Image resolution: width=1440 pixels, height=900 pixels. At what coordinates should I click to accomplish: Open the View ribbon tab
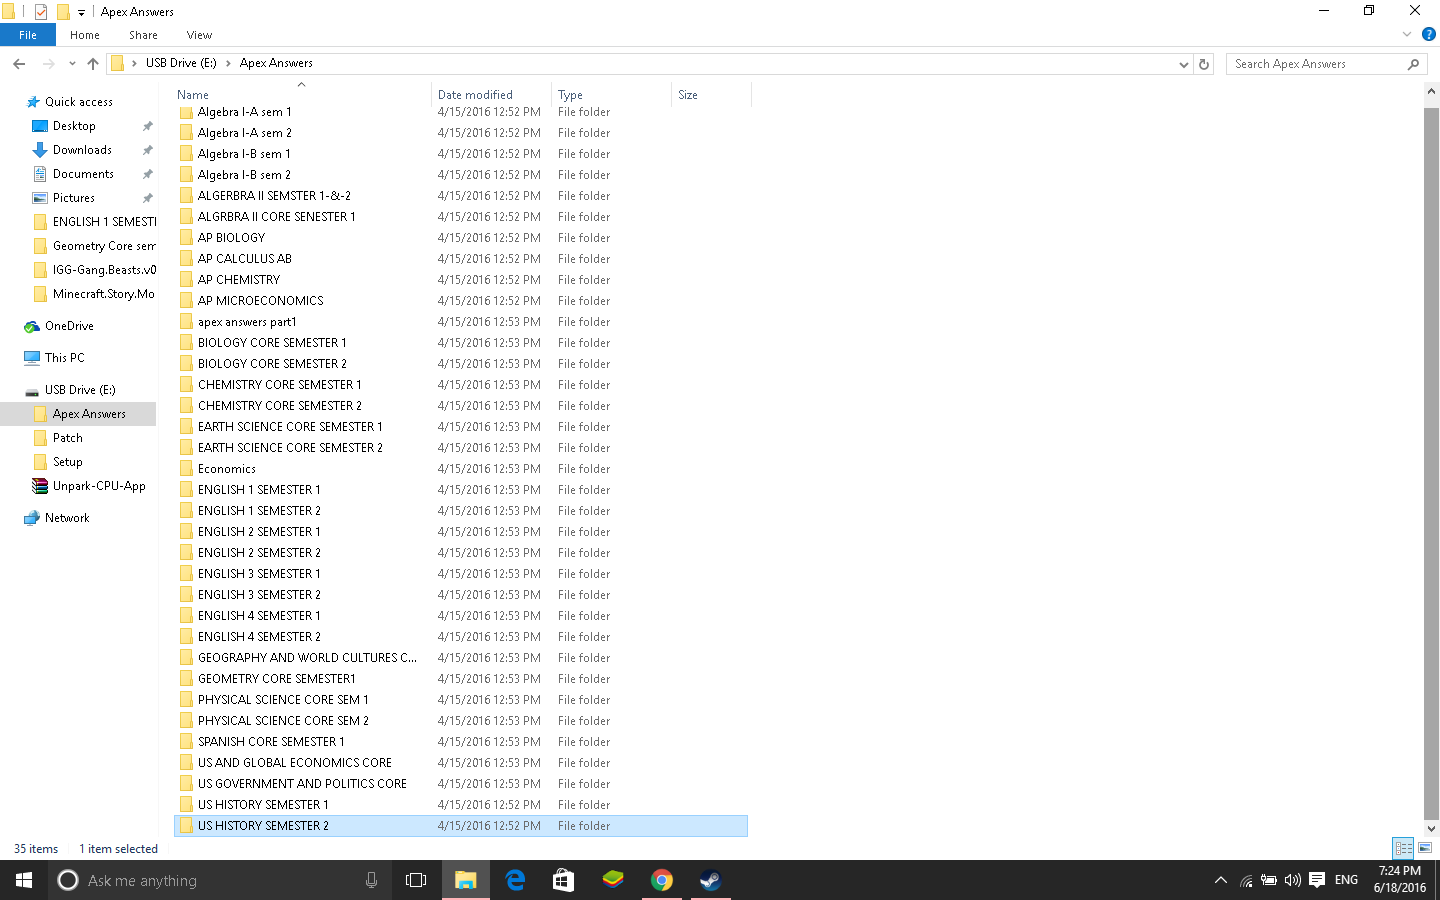coord(199,35)
